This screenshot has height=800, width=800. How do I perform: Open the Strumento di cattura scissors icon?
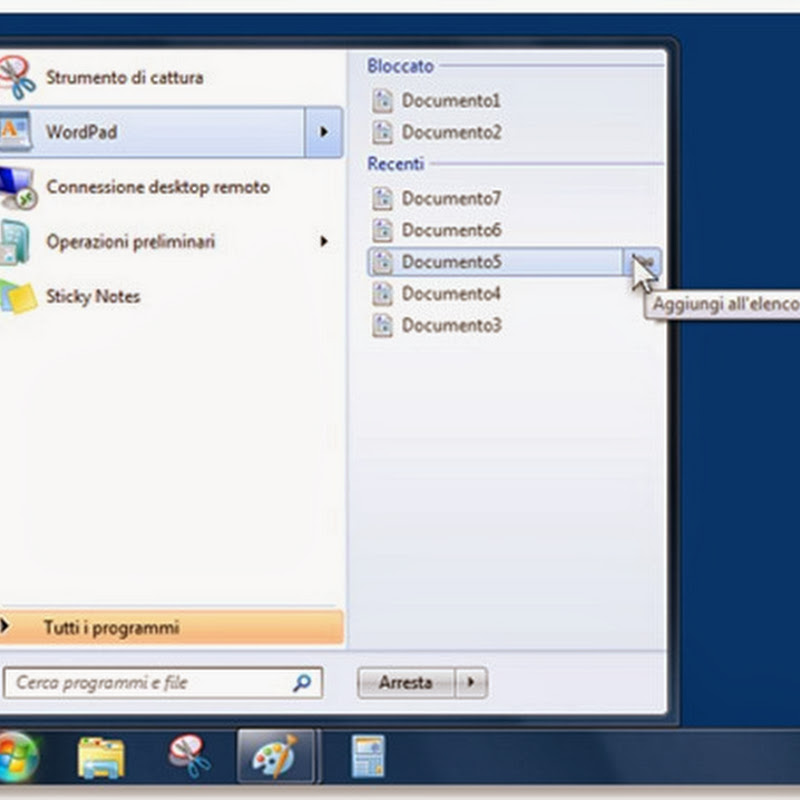(16, 78)
